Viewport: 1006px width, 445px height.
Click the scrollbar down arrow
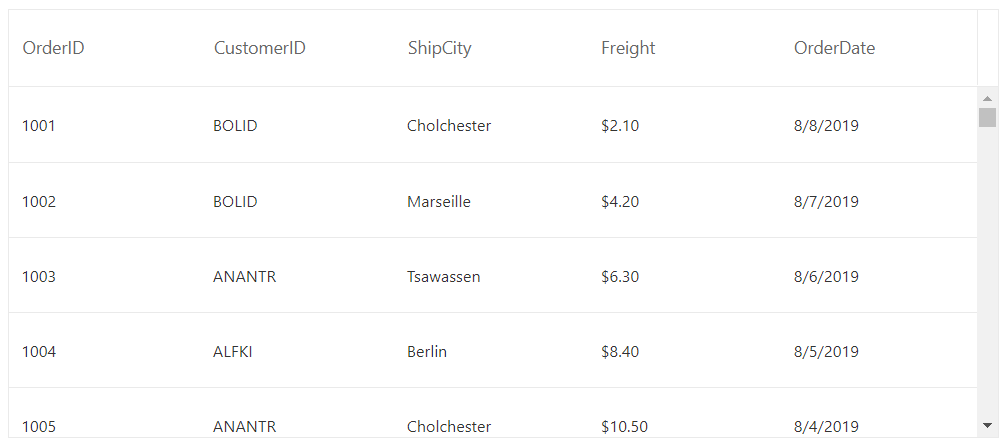tap(987, 425)
